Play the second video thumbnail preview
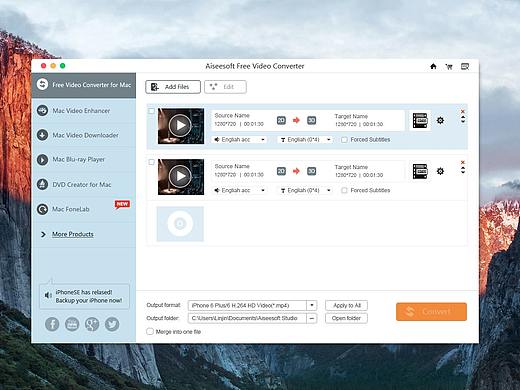Screen dimensions: 520x390 point(181,176)
